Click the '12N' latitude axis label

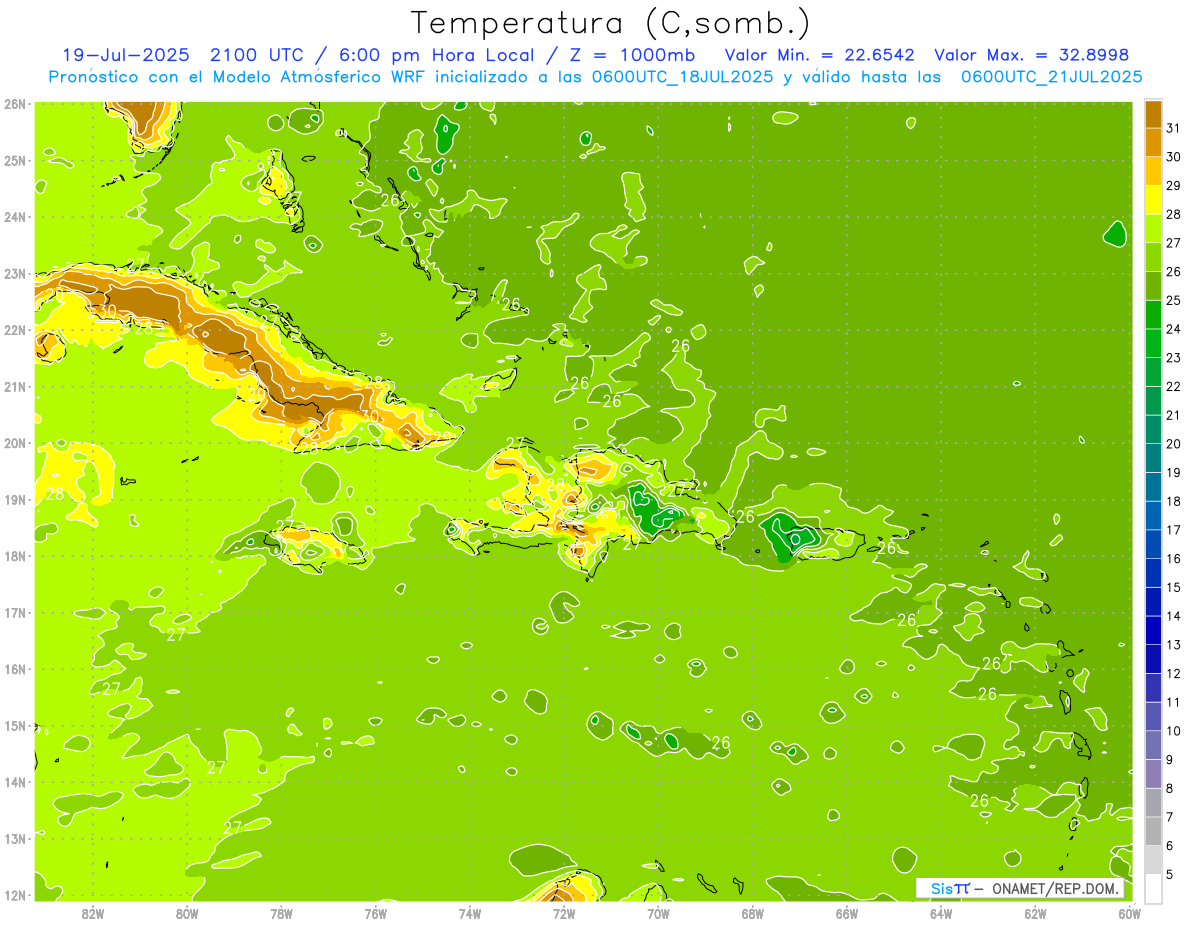pyautogui.click(x=15, y=895)
